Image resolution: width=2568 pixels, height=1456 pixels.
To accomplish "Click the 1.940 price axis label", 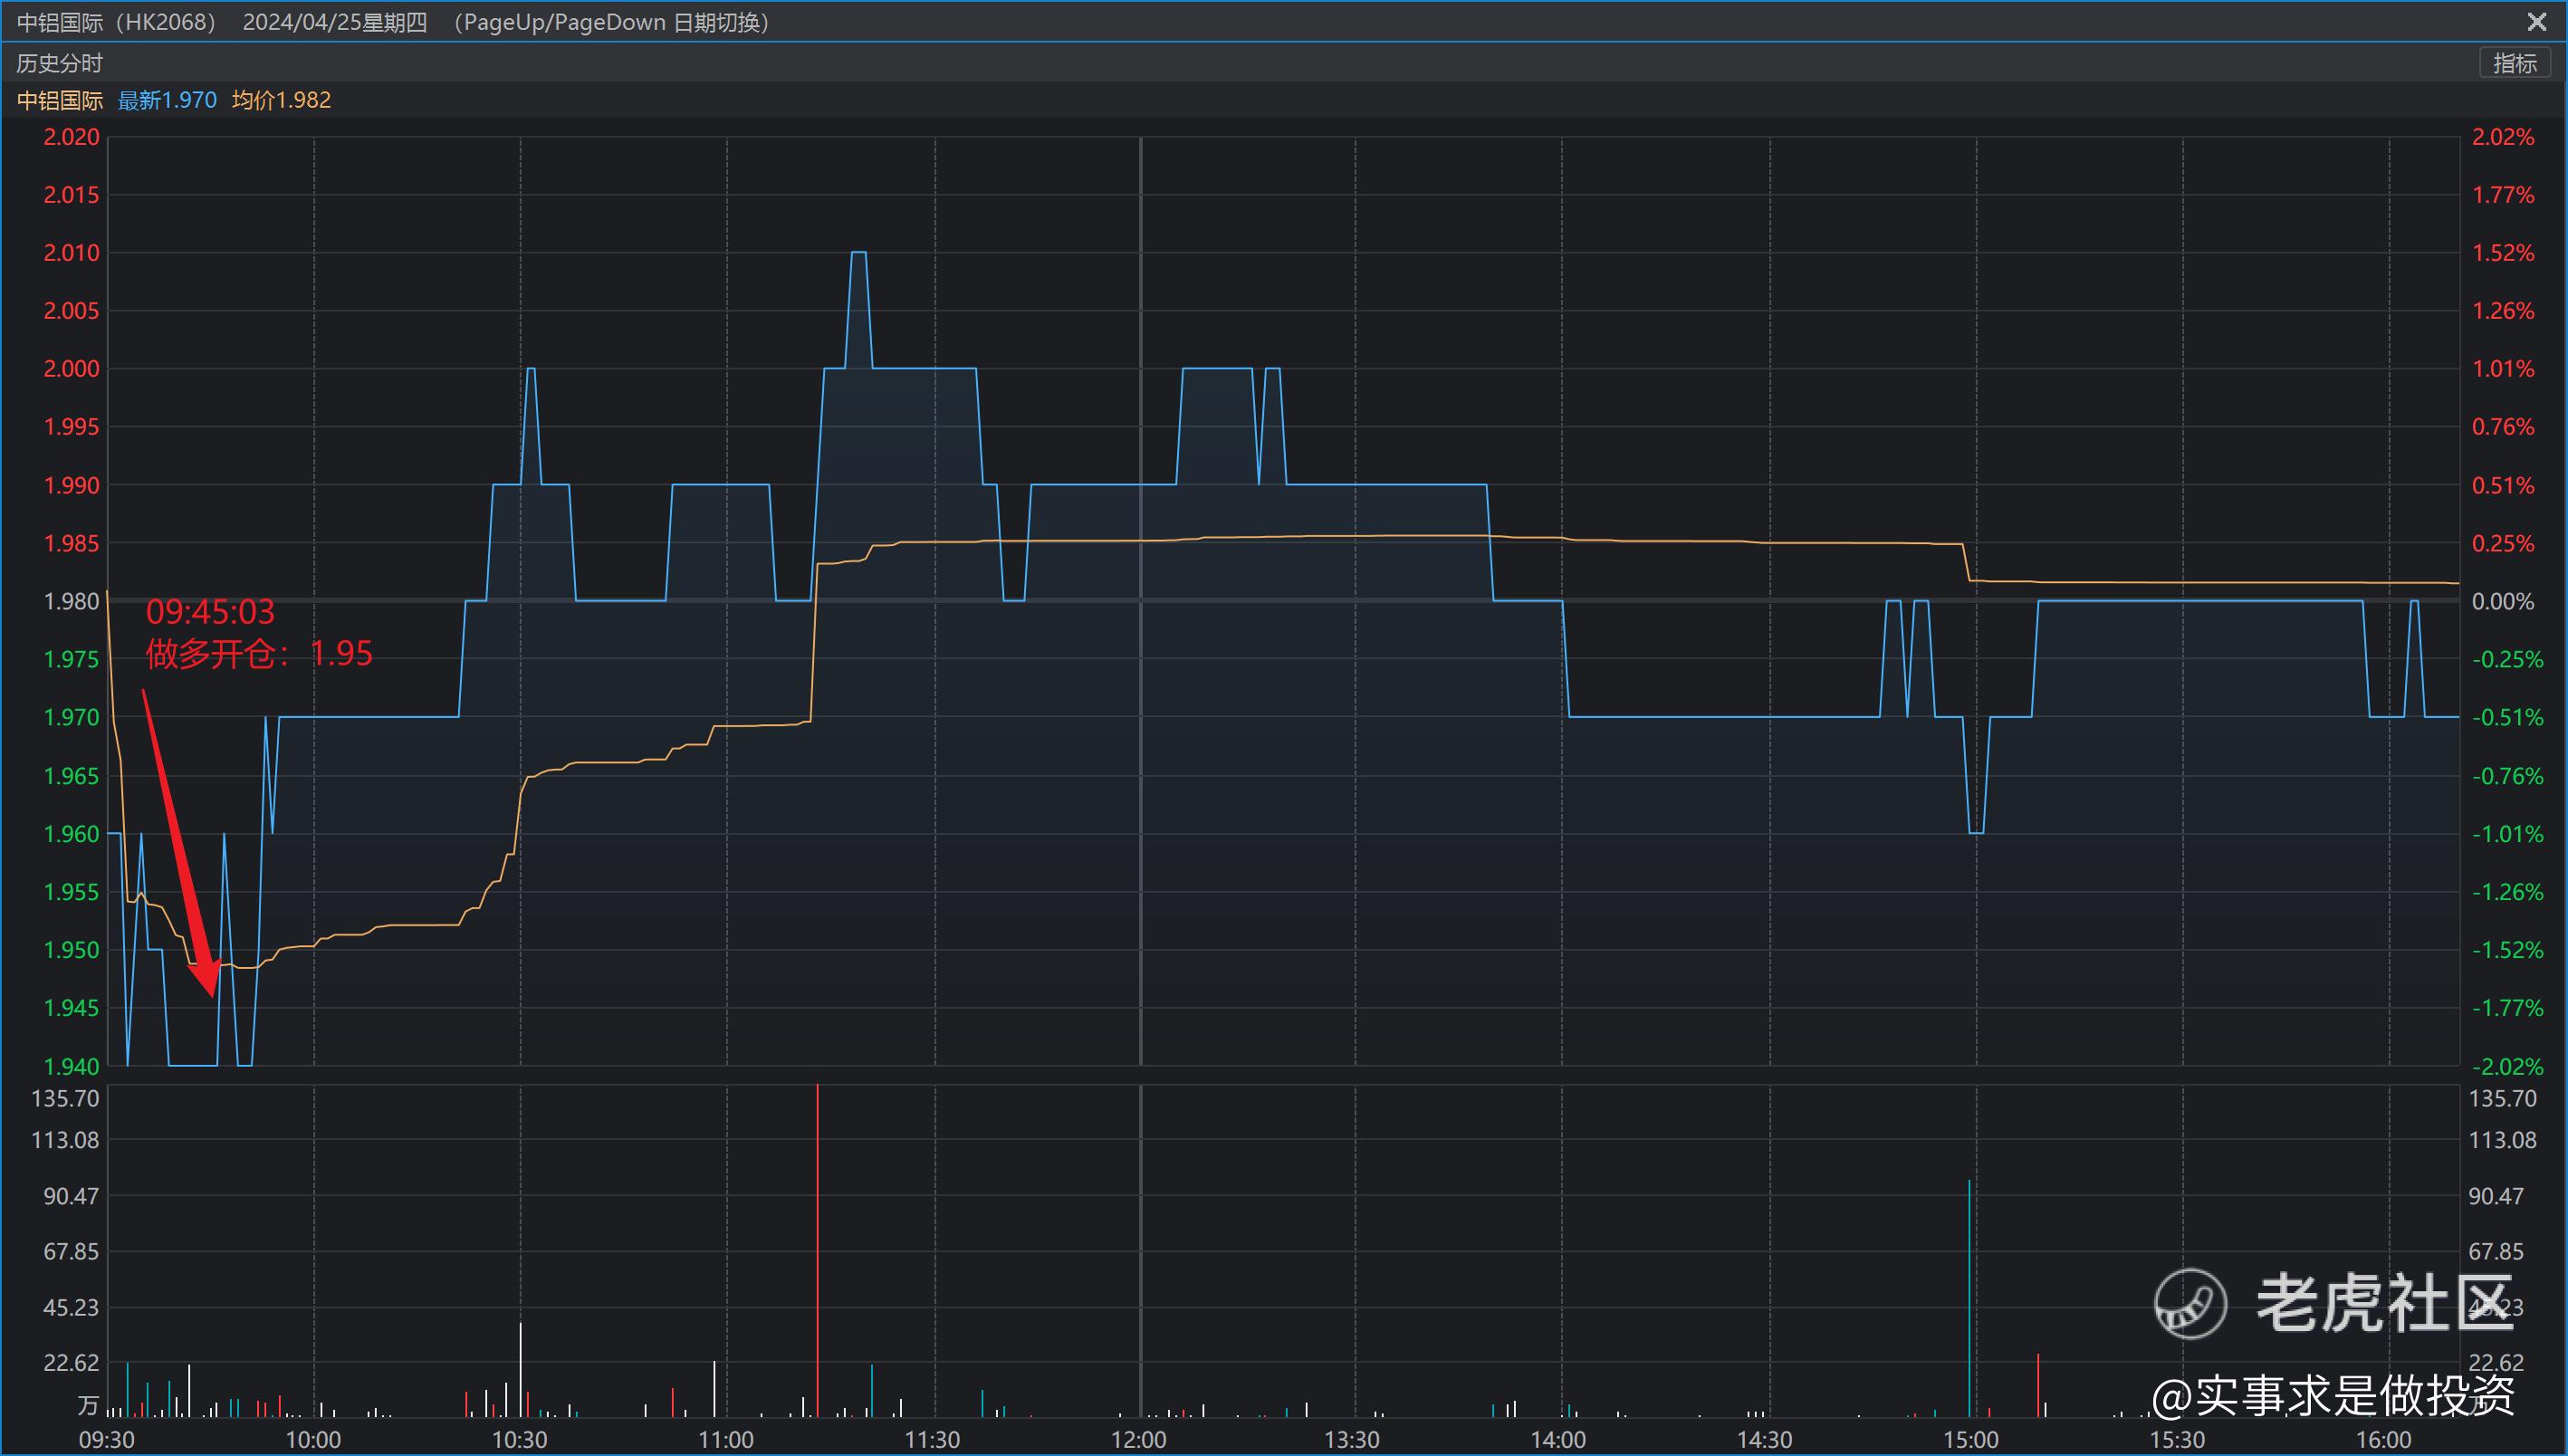I will click(71, 1066).
